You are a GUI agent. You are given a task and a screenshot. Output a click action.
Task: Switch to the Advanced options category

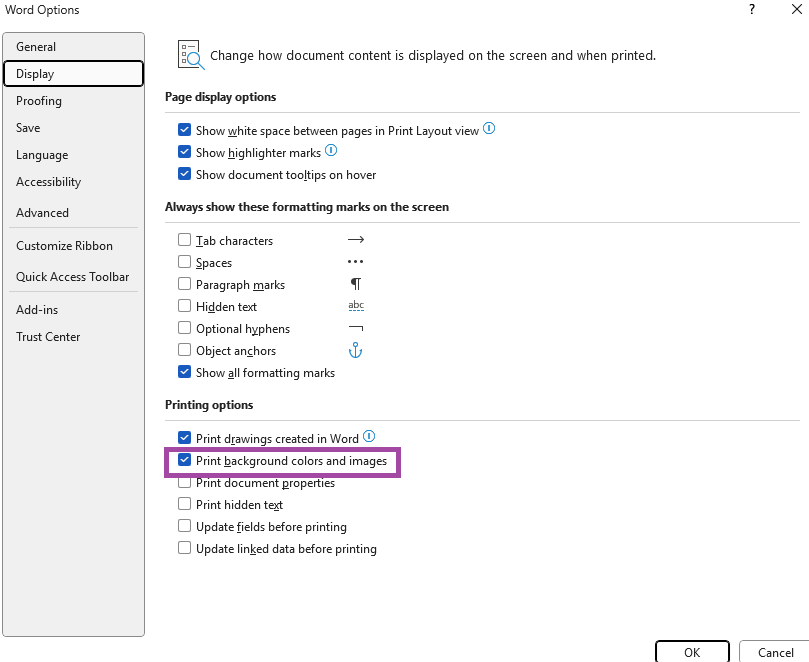[x=42, y=213]
